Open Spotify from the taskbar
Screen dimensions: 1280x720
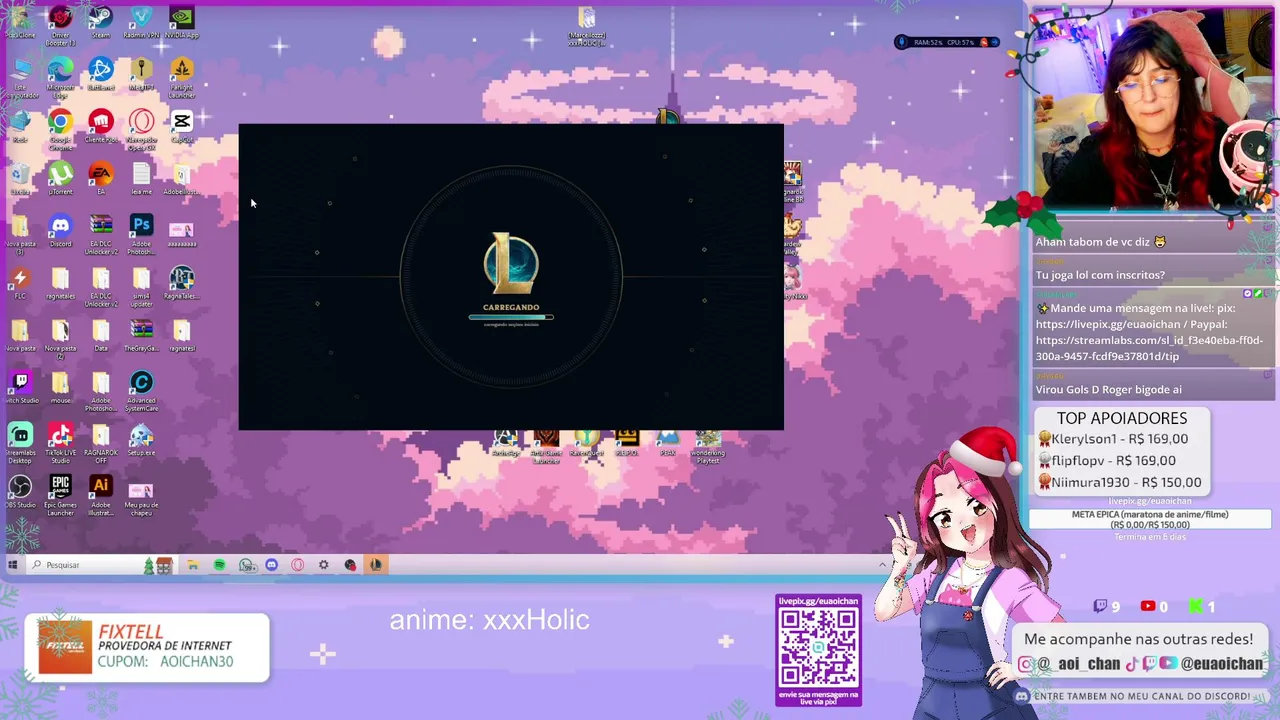(219, 565)
